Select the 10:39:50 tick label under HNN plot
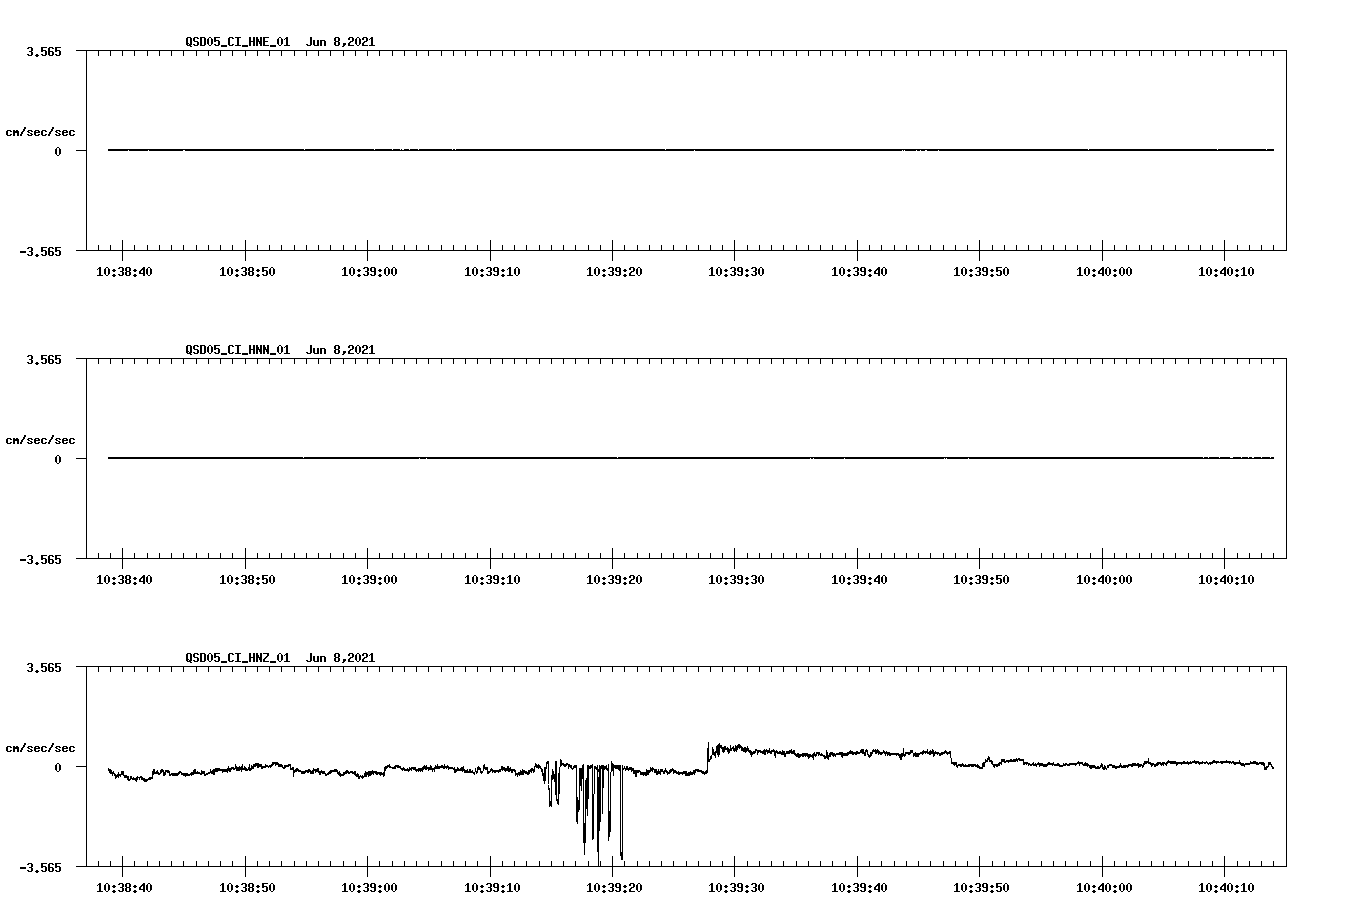This screenshot has width=1358, height=924. tap(981, 580)
